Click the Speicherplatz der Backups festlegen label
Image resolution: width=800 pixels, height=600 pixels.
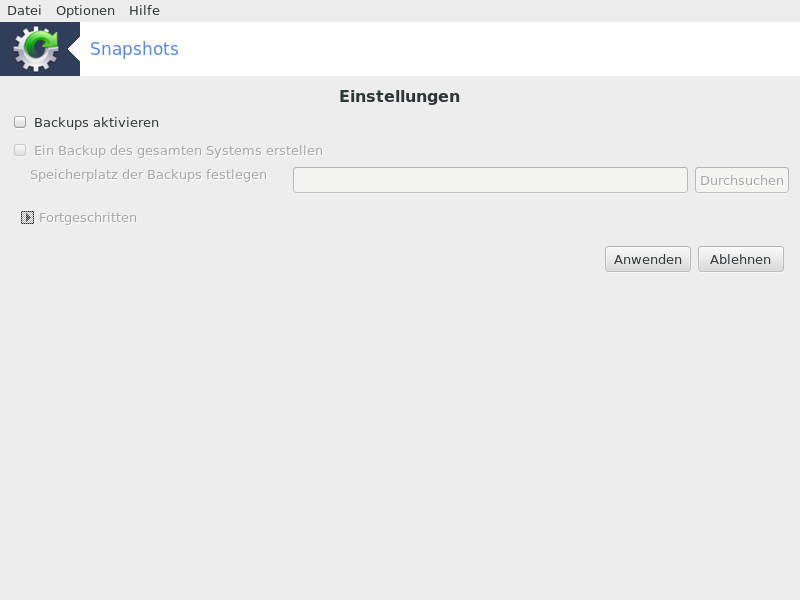[148, 174]
